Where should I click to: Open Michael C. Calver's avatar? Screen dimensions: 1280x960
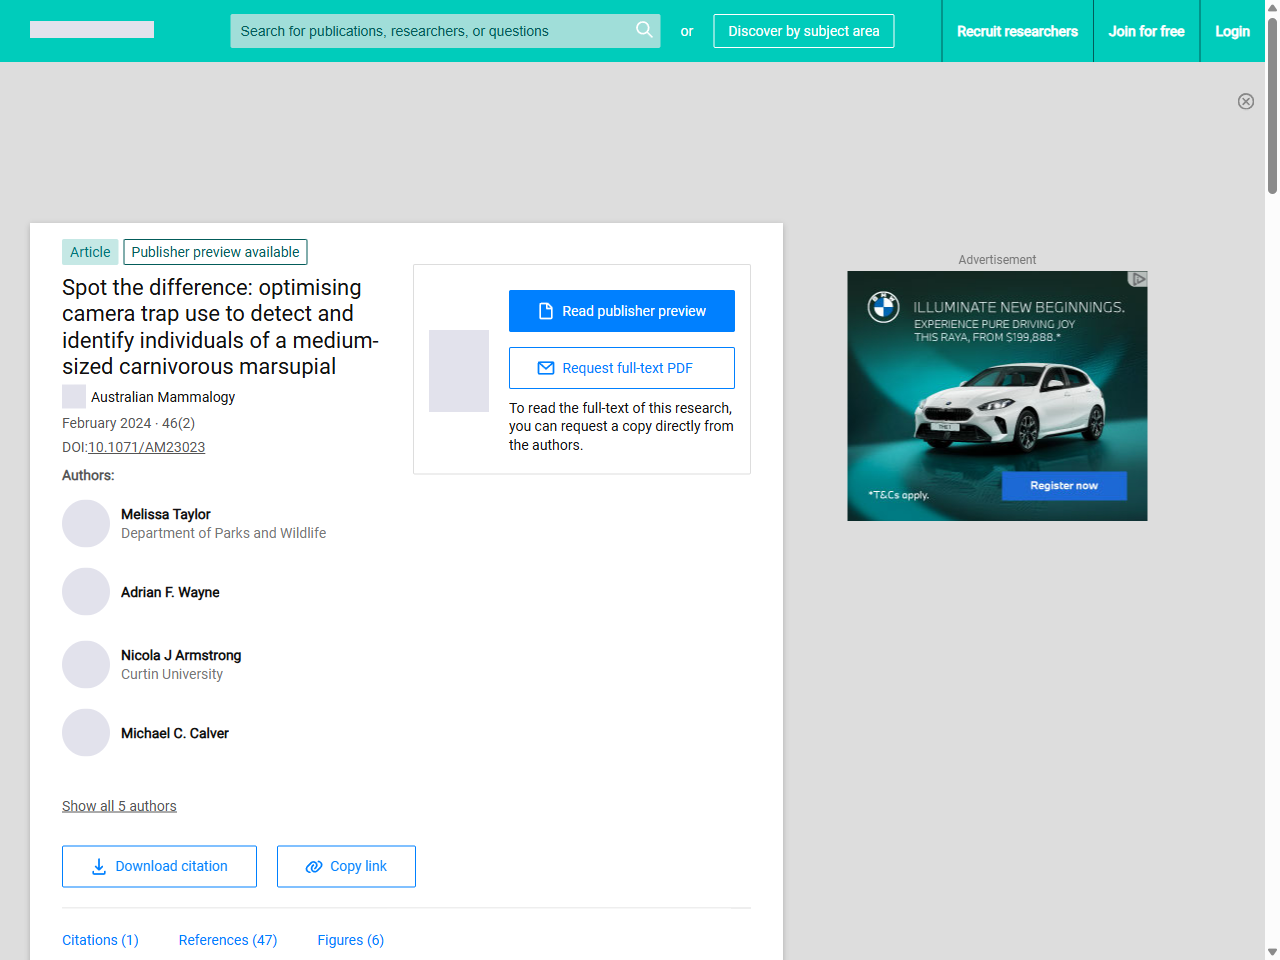point(86,733)
